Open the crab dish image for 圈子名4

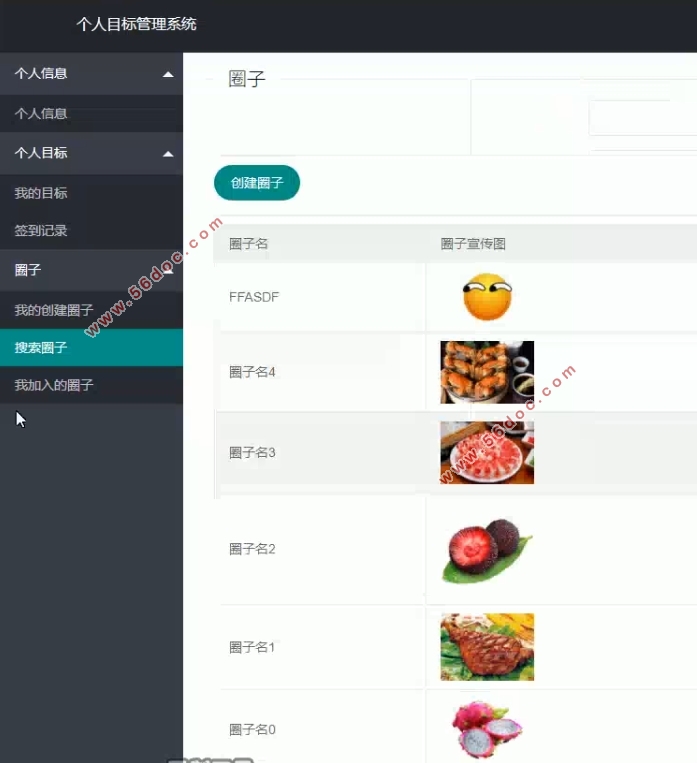pyautogui.click(x=487, y=372)
